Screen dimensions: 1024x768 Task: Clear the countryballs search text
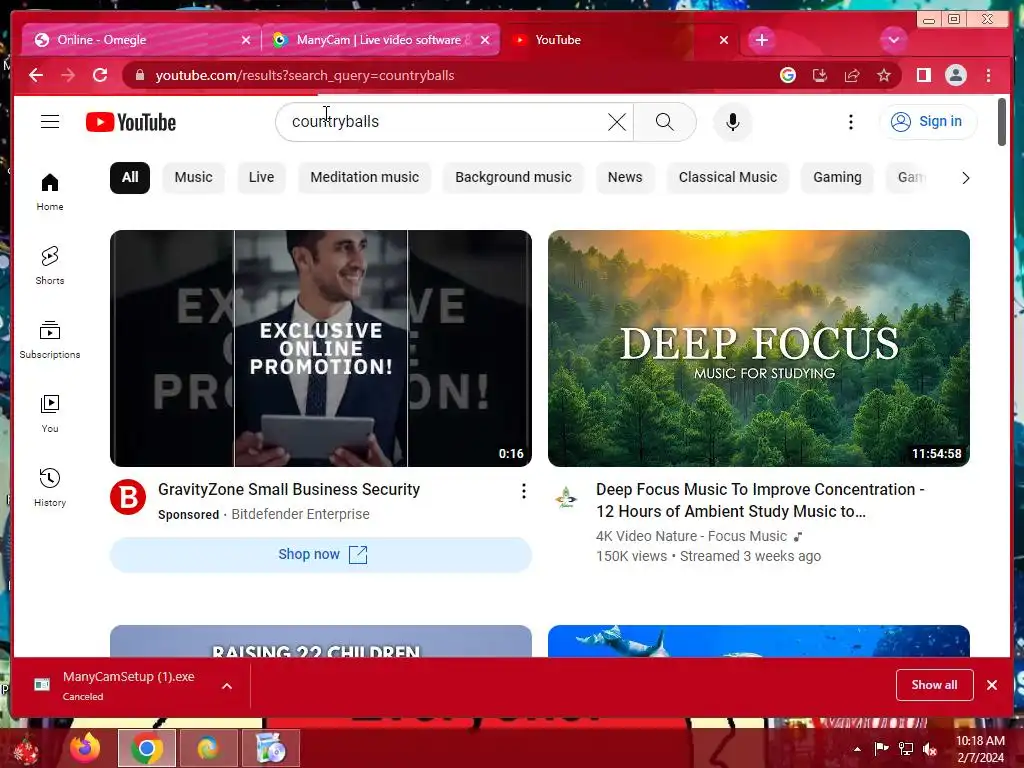tap(616, 121)
